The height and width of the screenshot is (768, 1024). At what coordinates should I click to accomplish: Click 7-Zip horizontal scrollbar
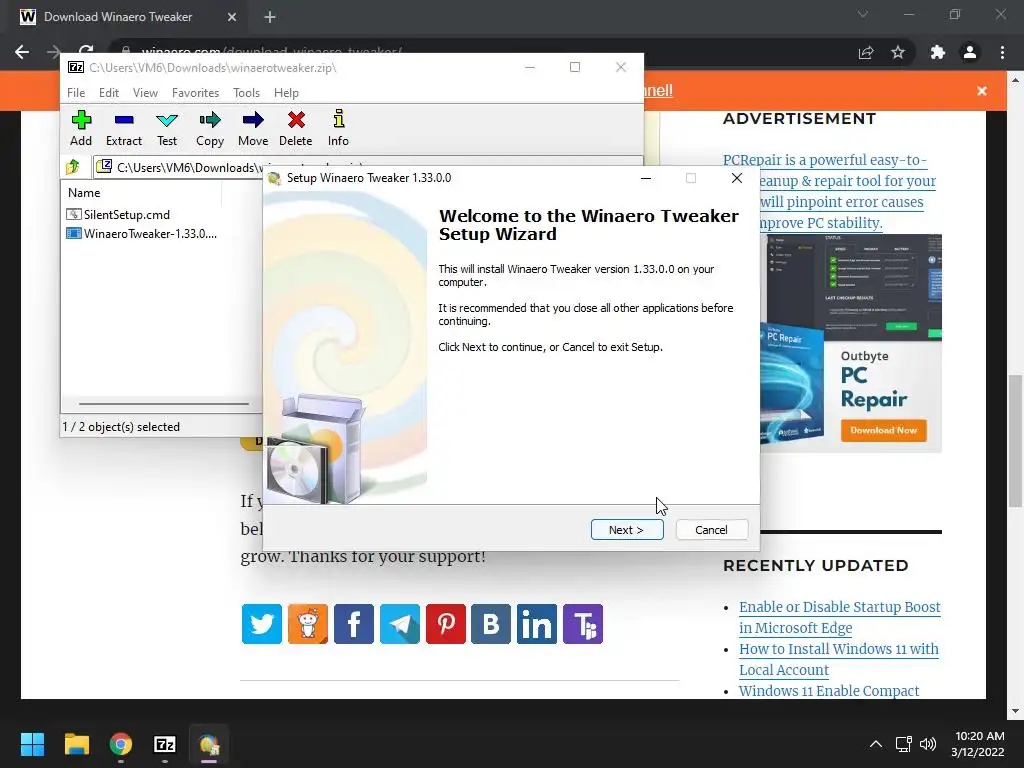163,404
